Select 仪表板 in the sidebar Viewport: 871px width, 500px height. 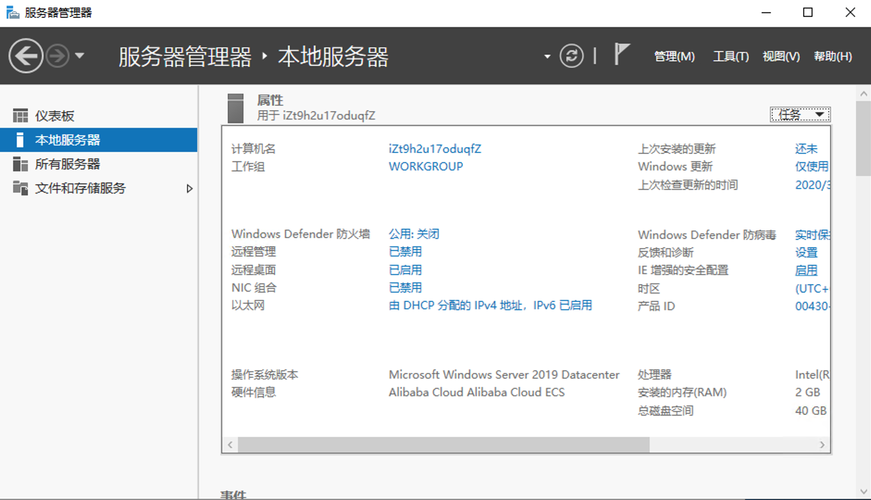(x=55, y=116)
